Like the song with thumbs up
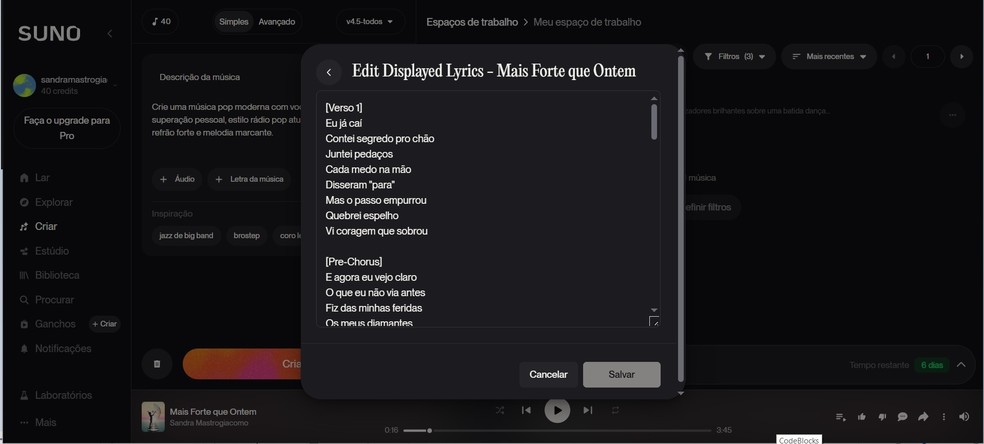The width and height of the screenshot is (984, 444). pyautogui.click(x=862, y=417)
